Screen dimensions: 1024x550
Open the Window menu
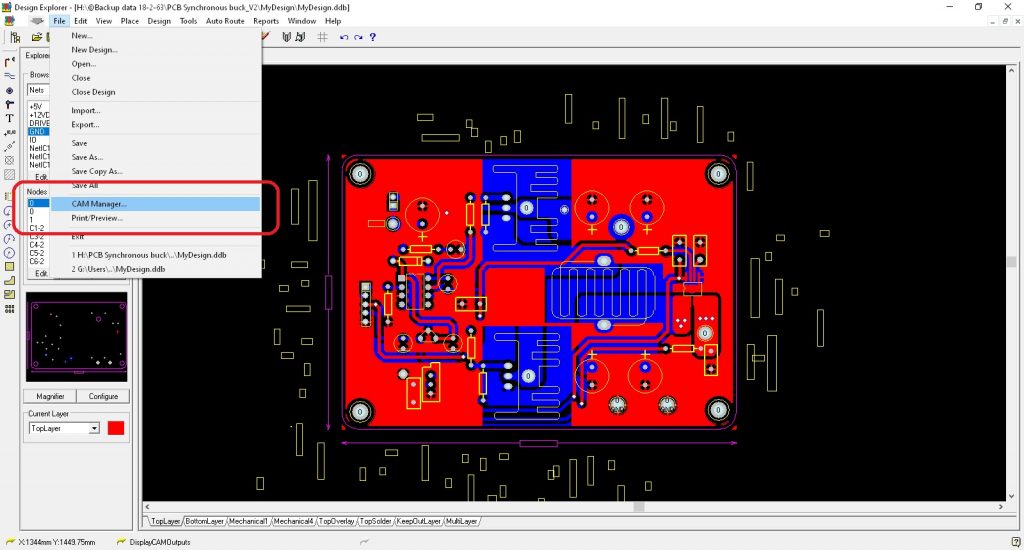[x=302, y=21]
